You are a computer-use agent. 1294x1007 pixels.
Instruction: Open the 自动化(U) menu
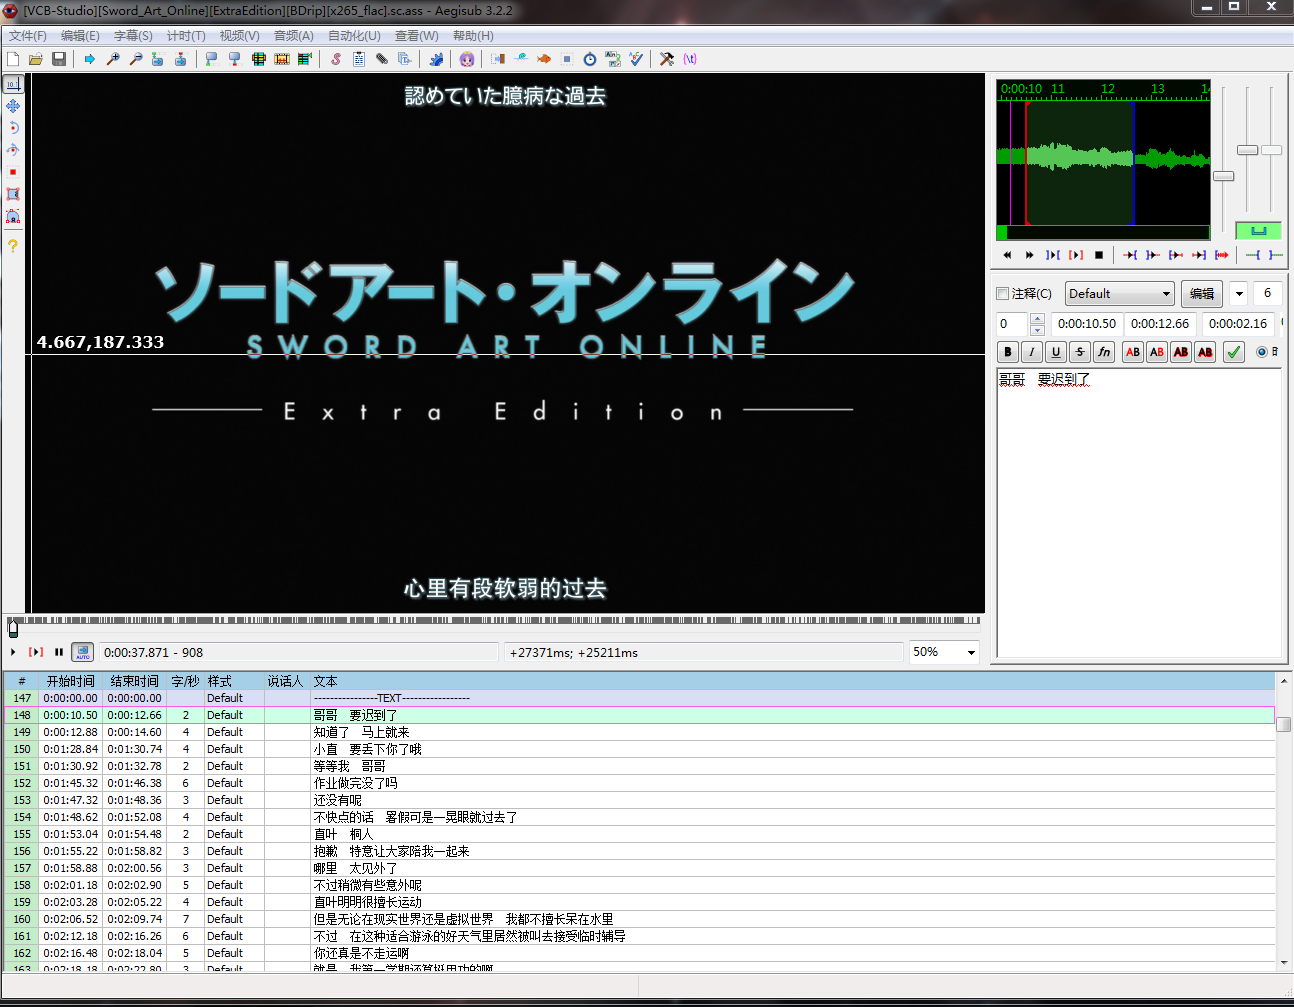[x=354, y=36]
